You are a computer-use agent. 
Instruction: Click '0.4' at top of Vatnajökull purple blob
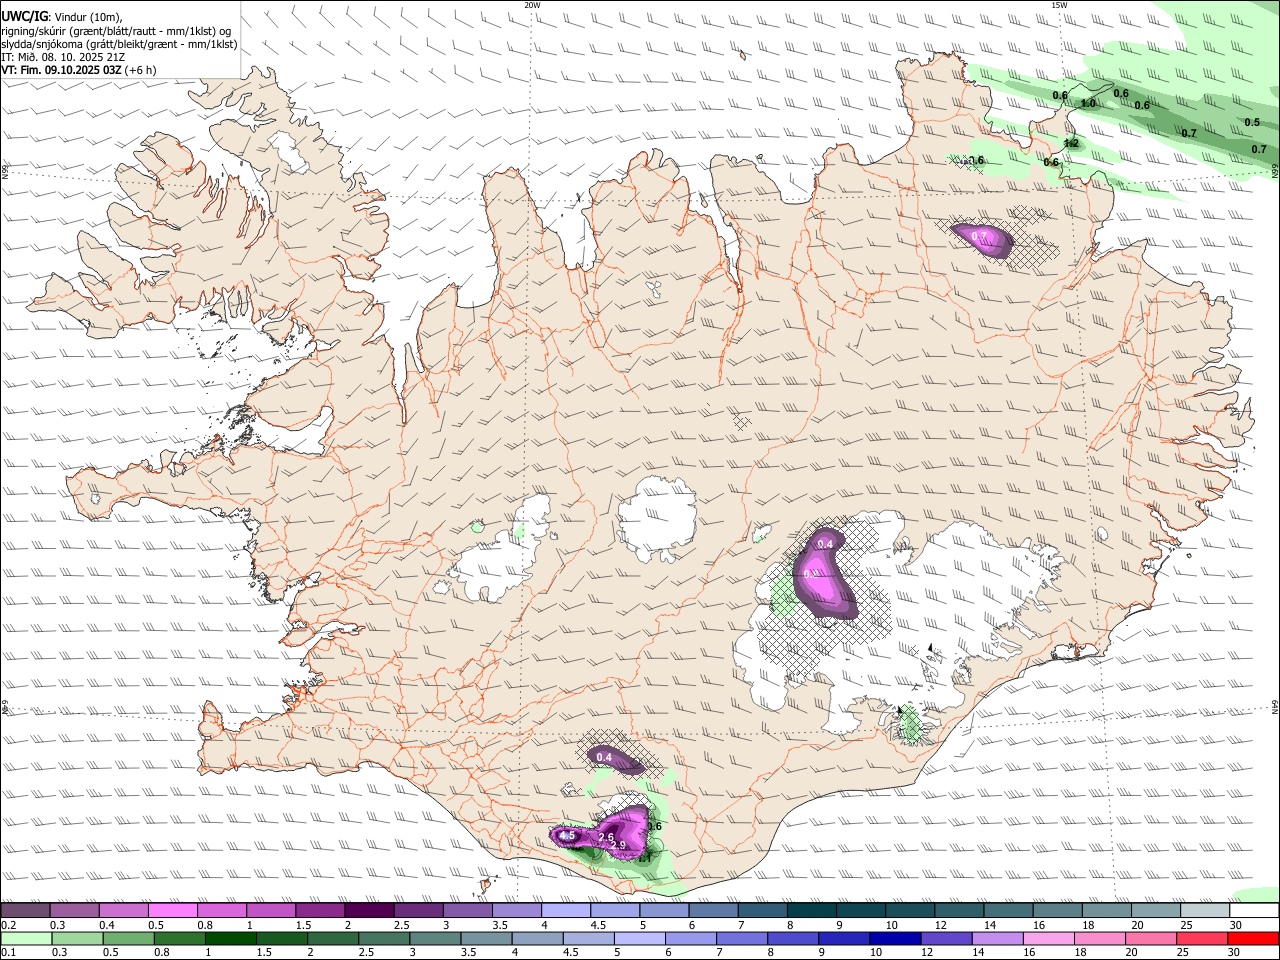coord(825,544)
